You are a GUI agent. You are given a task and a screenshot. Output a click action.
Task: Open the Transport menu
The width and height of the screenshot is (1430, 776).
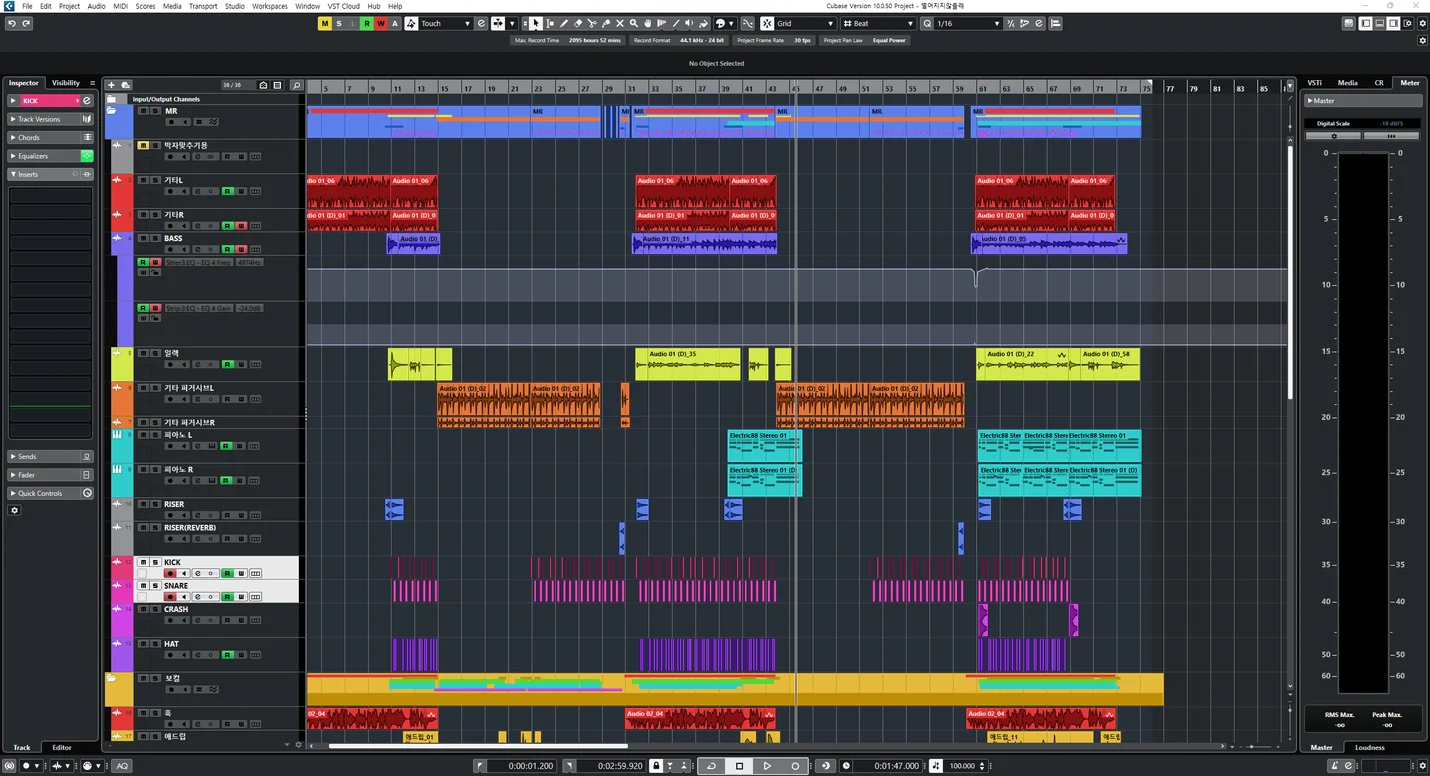point(203,6)
